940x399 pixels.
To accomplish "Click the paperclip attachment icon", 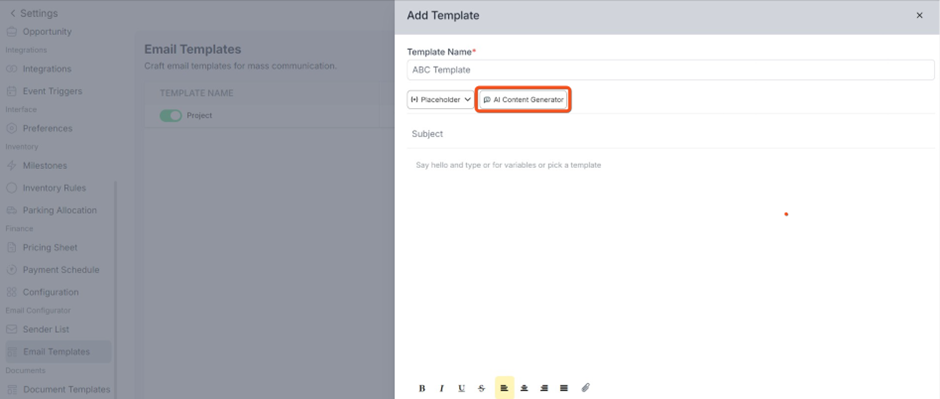I will [586, 388].
